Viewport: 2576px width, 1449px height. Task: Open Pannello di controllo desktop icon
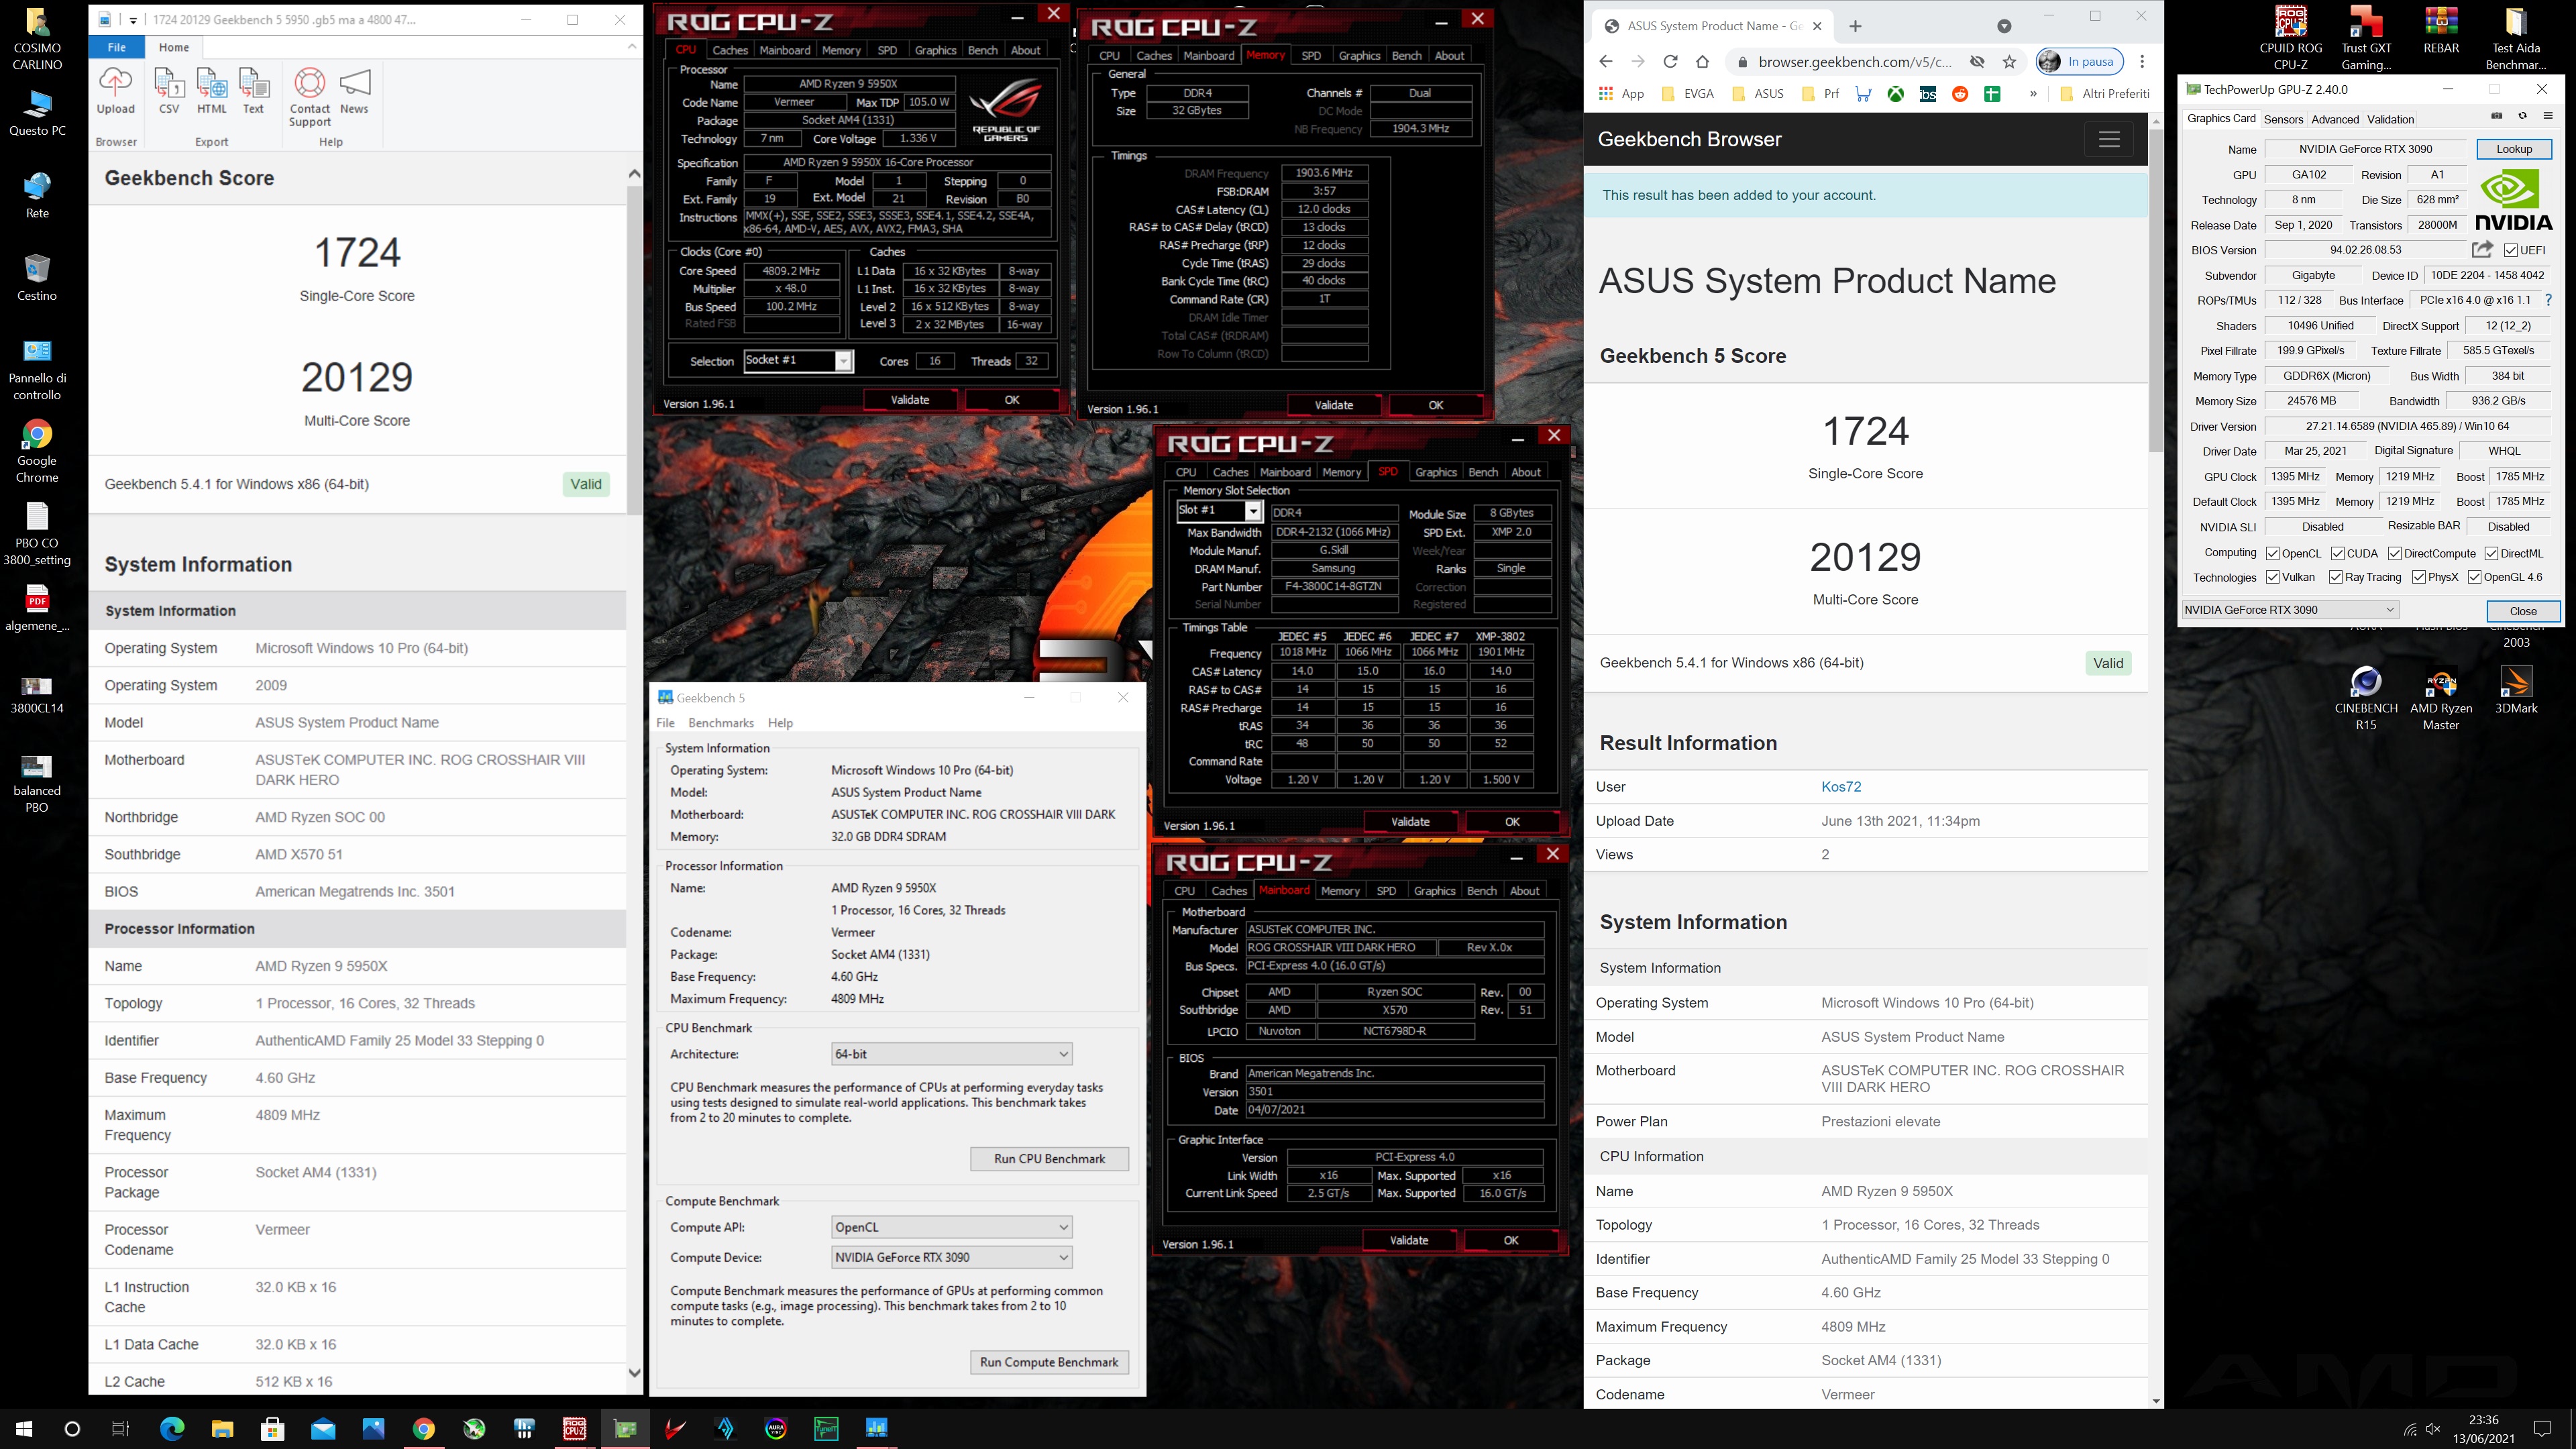37,368
